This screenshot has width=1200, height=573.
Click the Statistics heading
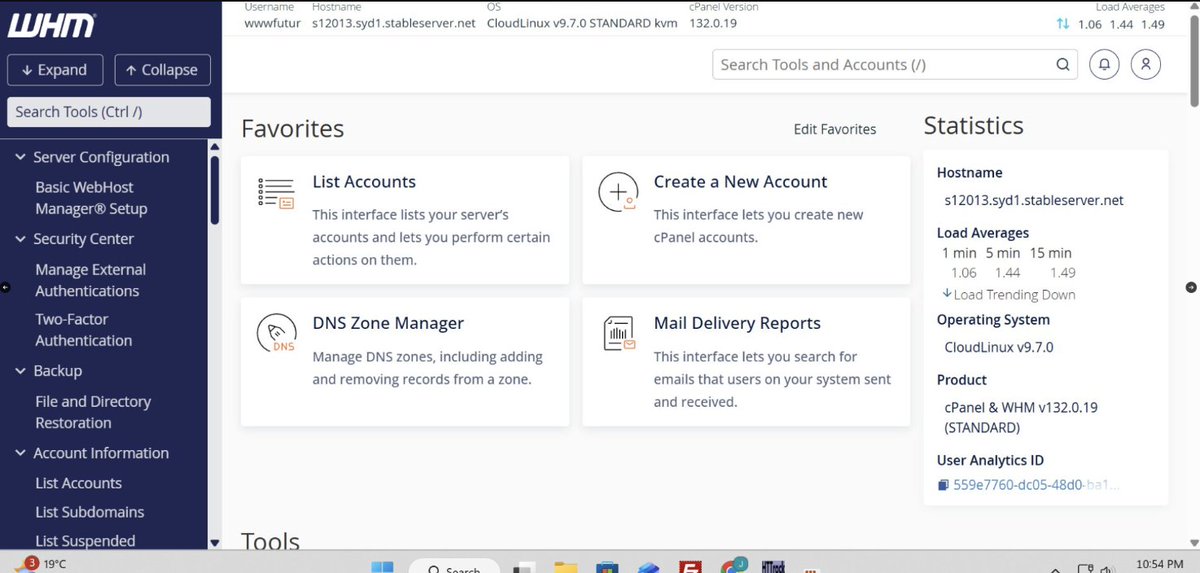coord(973,126)
